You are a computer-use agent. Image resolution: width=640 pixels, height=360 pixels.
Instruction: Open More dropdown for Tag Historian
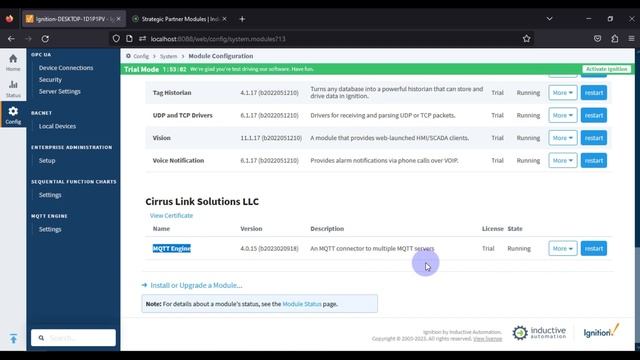pos(562,93)
